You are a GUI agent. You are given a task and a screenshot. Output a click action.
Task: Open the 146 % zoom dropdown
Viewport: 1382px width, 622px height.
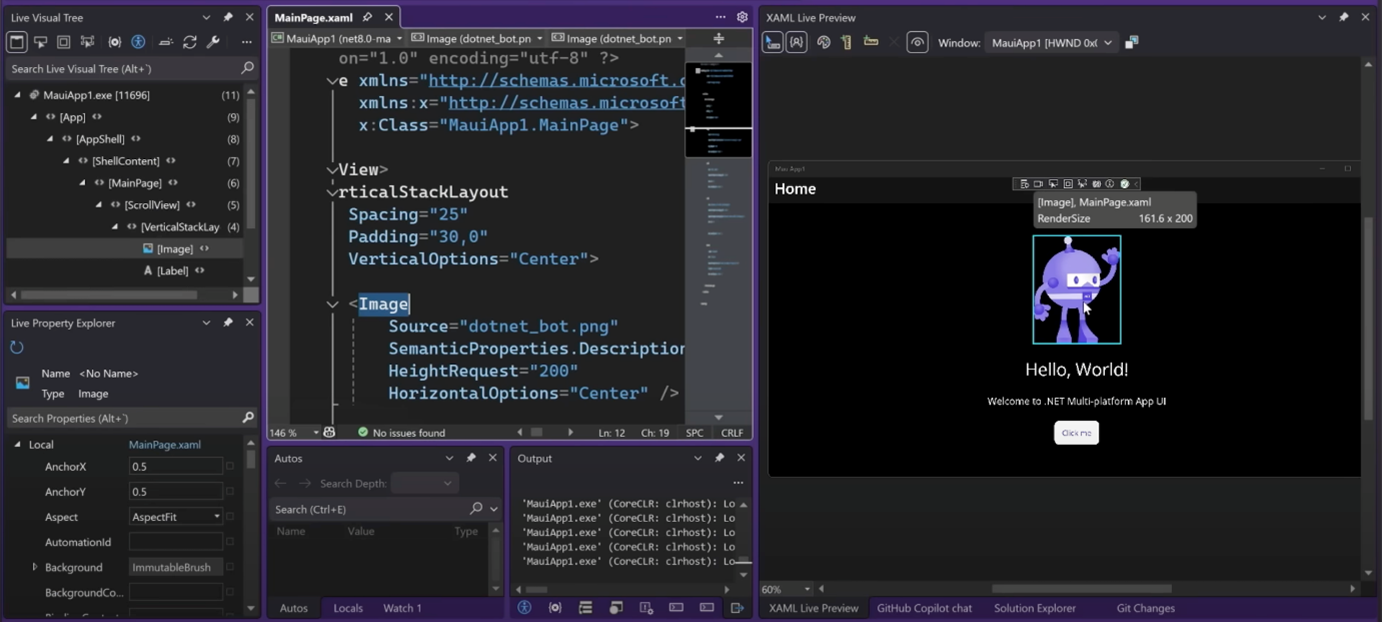(x=316, y=433)
